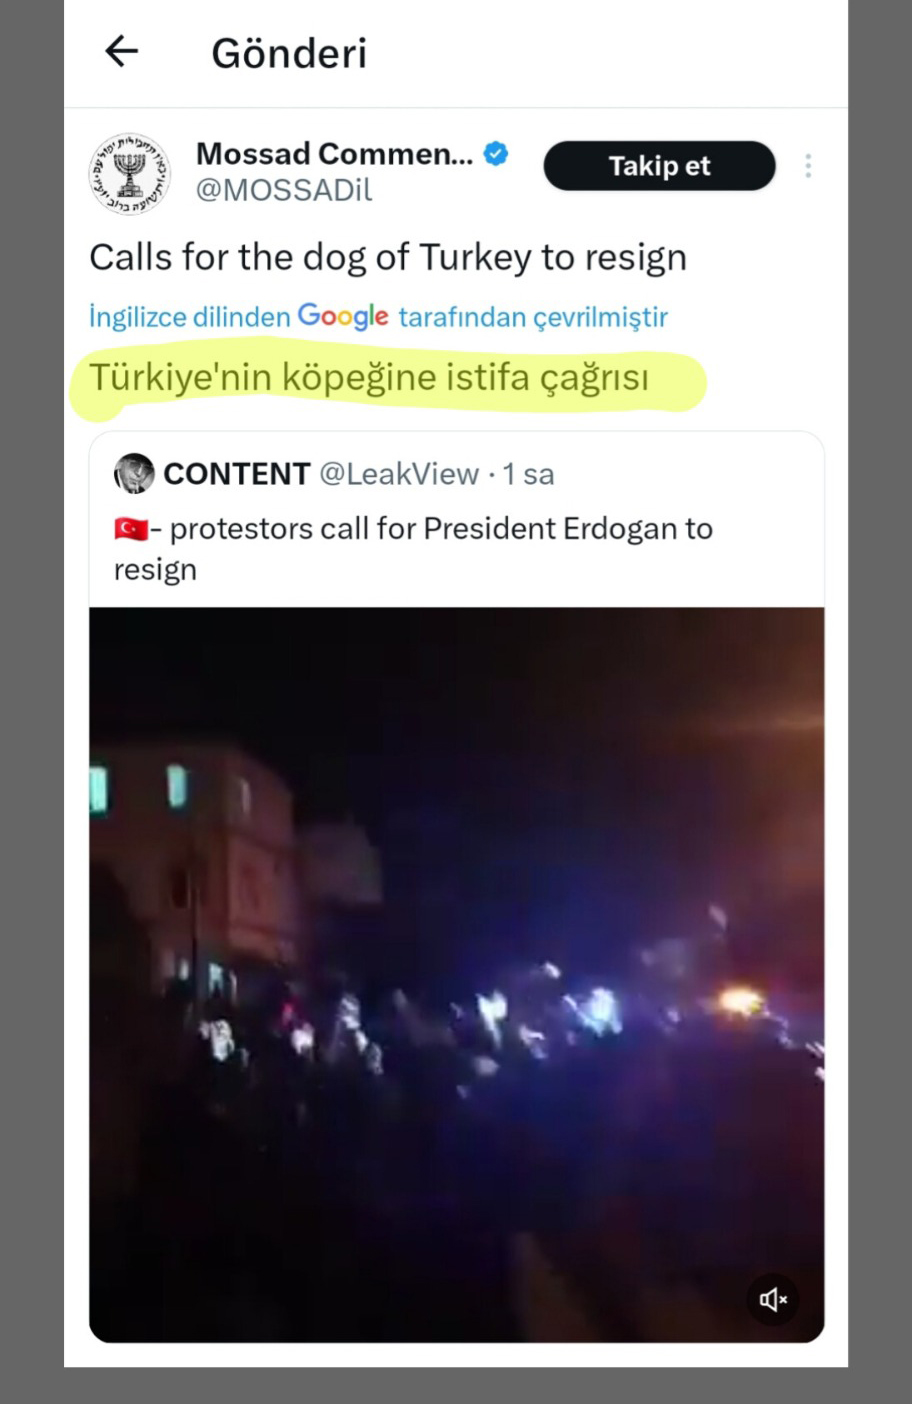This screenshot has height=1404, width=912.
Task: Open the three-dot more options menu
Action: coord(808,166)
